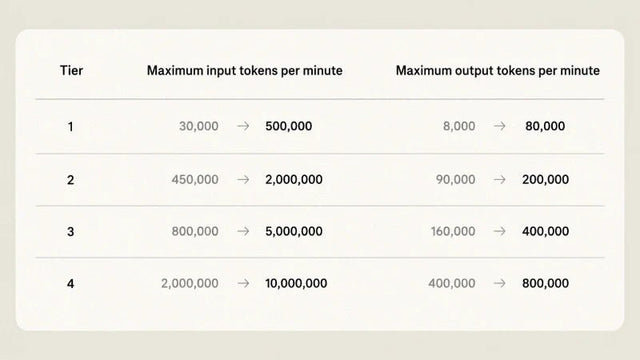Click the arrow after 800,000 input tokens
The width and height of the screenshot is (640, 360).
pos(243,231)
